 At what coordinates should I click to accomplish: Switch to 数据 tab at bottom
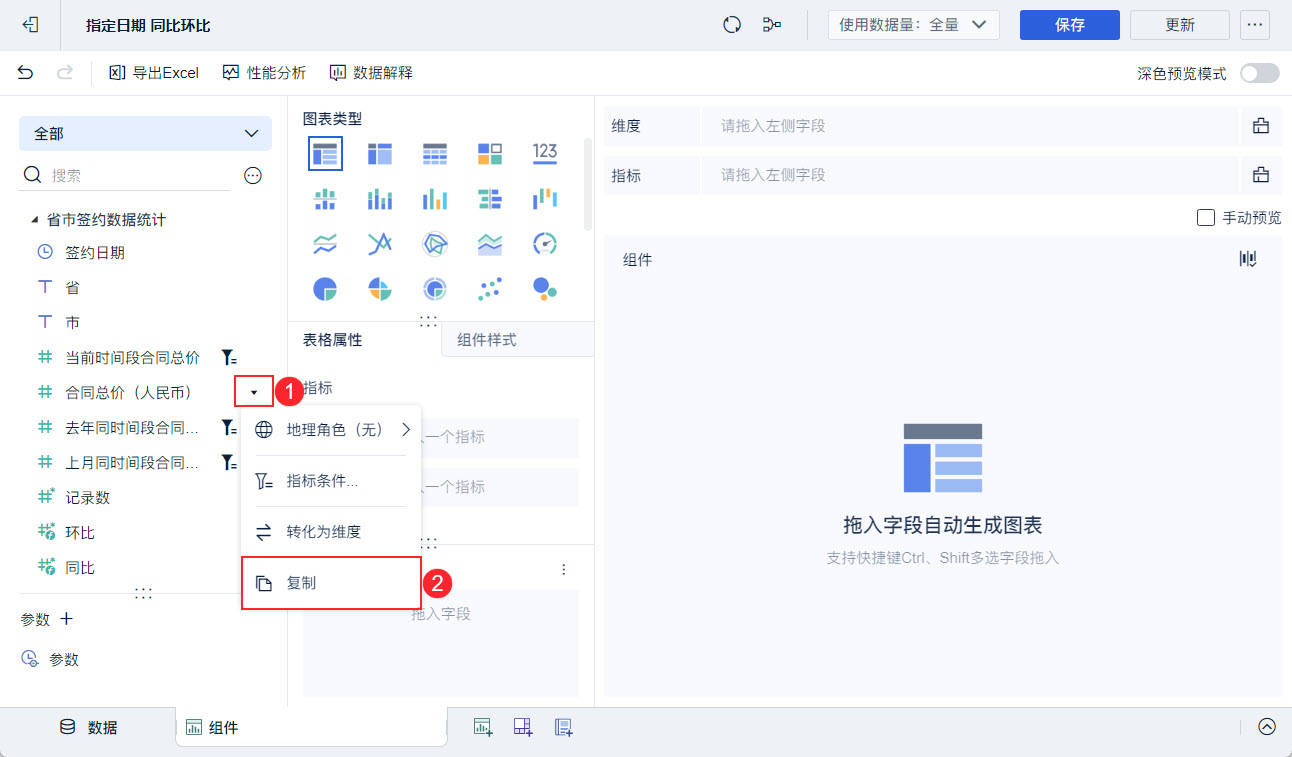coord(89,727)
